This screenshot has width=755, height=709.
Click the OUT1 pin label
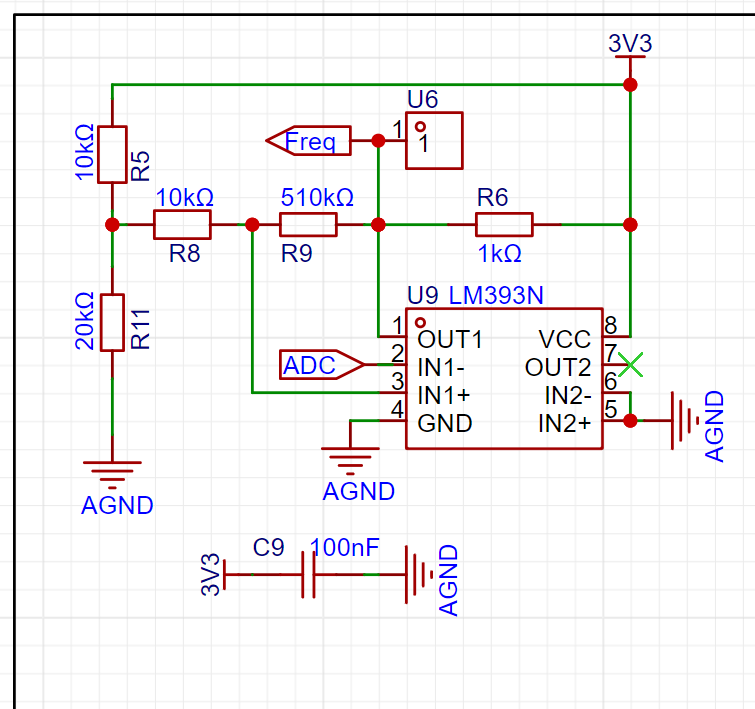click(x=450, y=340)
